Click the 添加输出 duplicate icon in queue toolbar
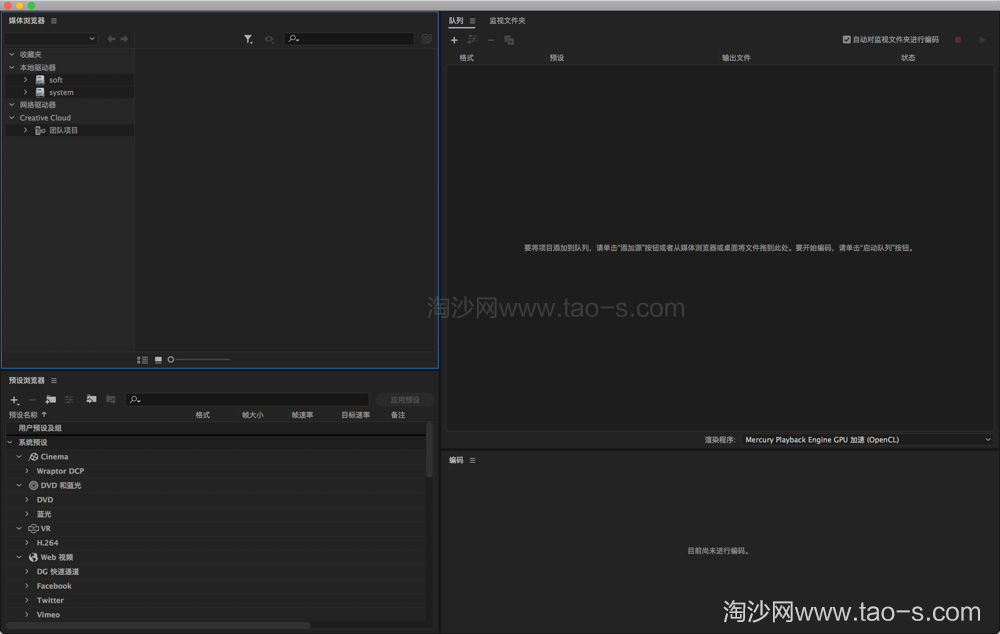The height and width of the screenshot is (634, 1000). 508,39
